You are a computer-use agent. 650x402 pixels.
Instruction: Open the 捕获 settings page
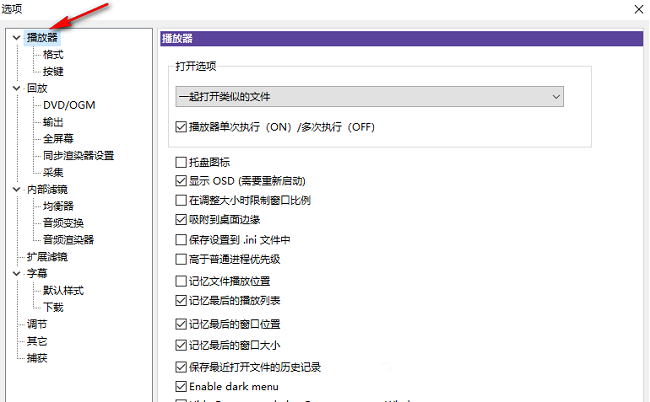[x=37, y=358]
